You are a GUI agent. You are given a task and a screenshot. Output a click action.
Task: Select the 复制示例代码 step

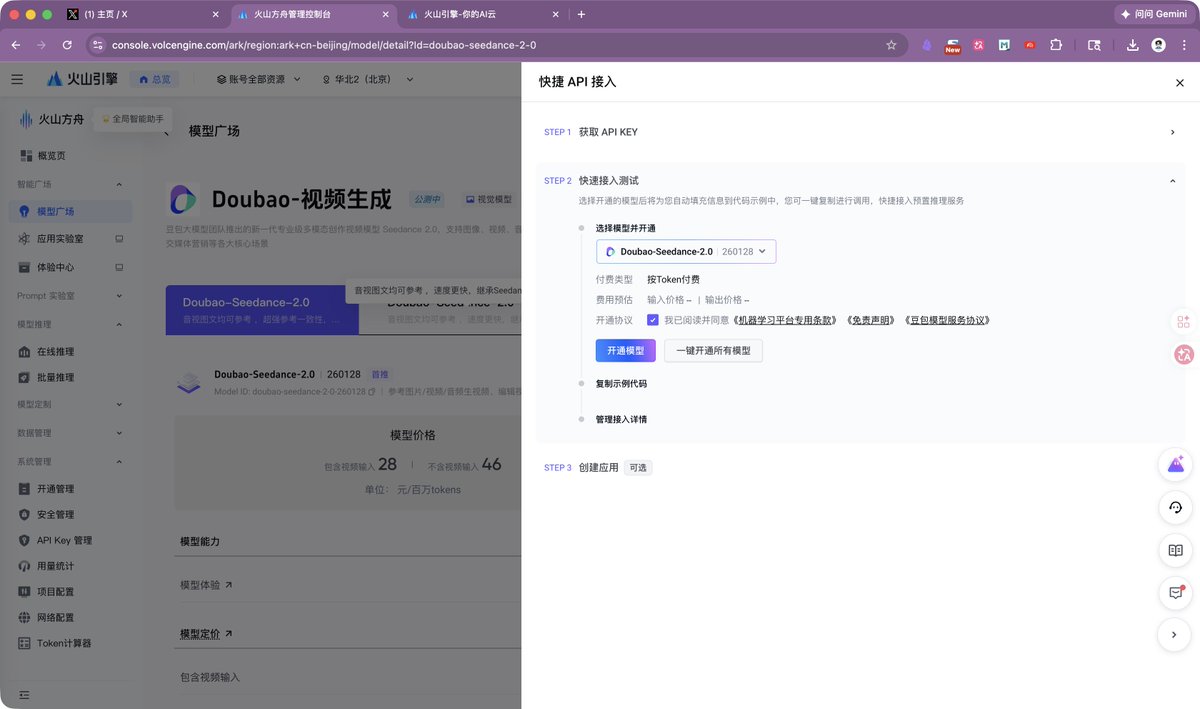click(621, 384)
